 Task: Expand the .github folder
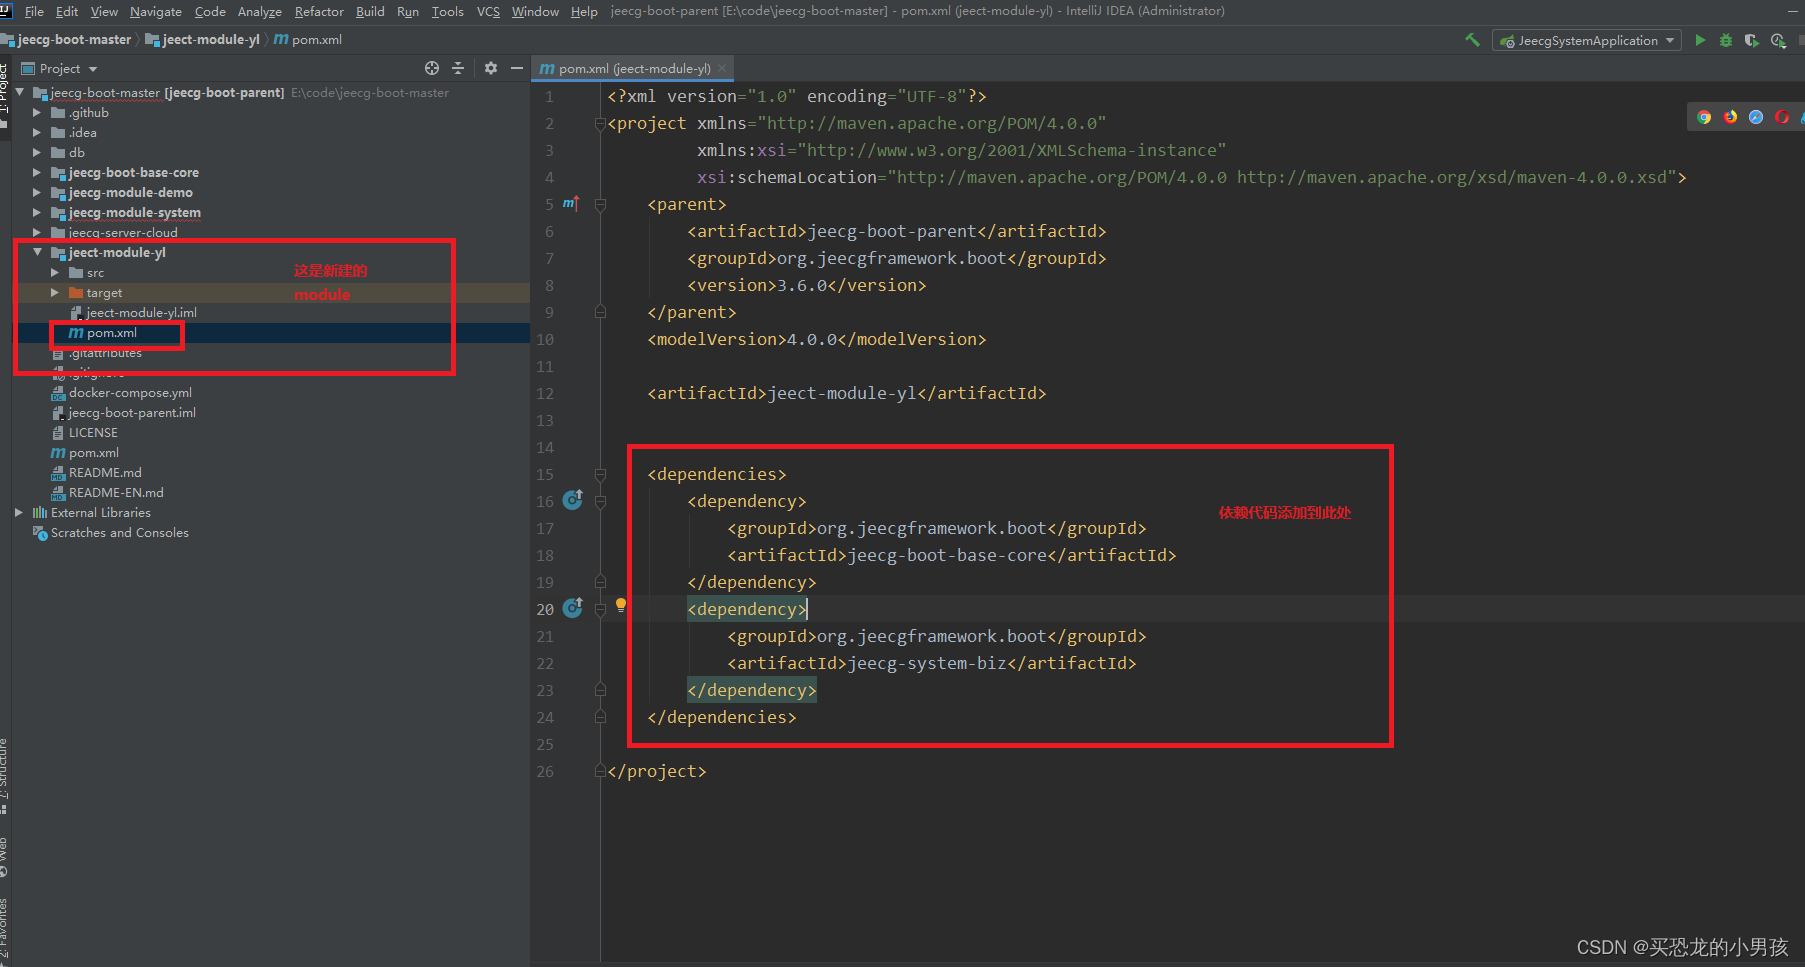pos(37,112)
